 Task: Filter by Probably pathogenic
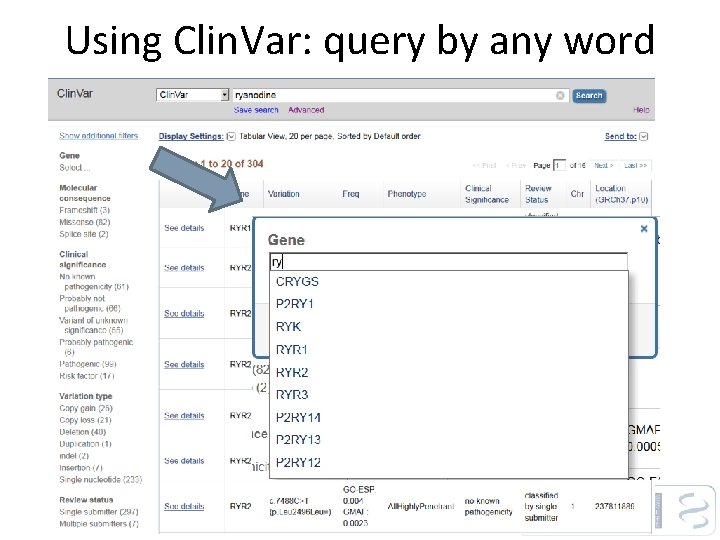[x=96, y=347]
